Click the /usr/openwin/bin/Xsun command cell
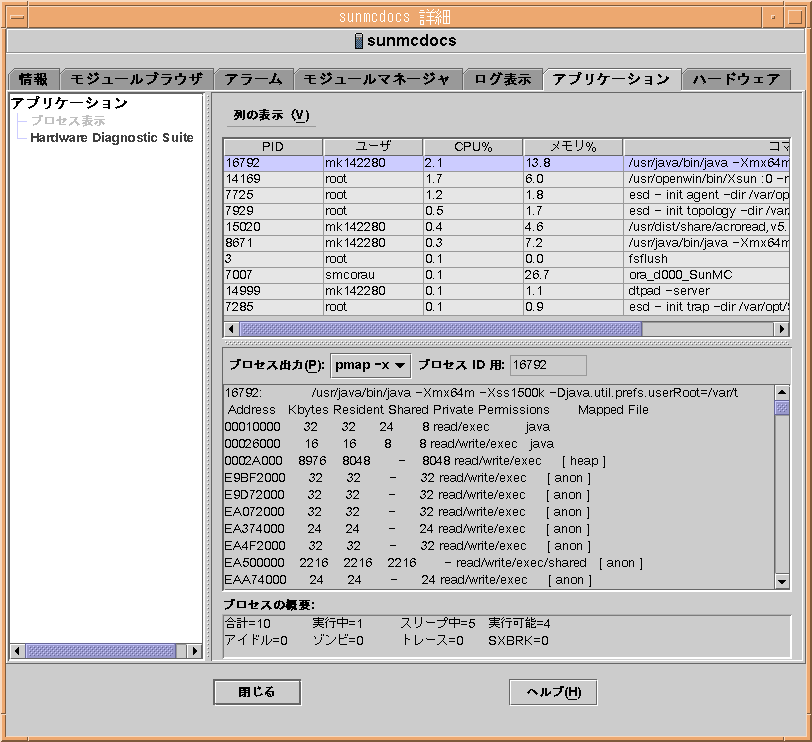The width and height of the screenshot is (812, 742). pyautogui.click(x=707, y=179)
